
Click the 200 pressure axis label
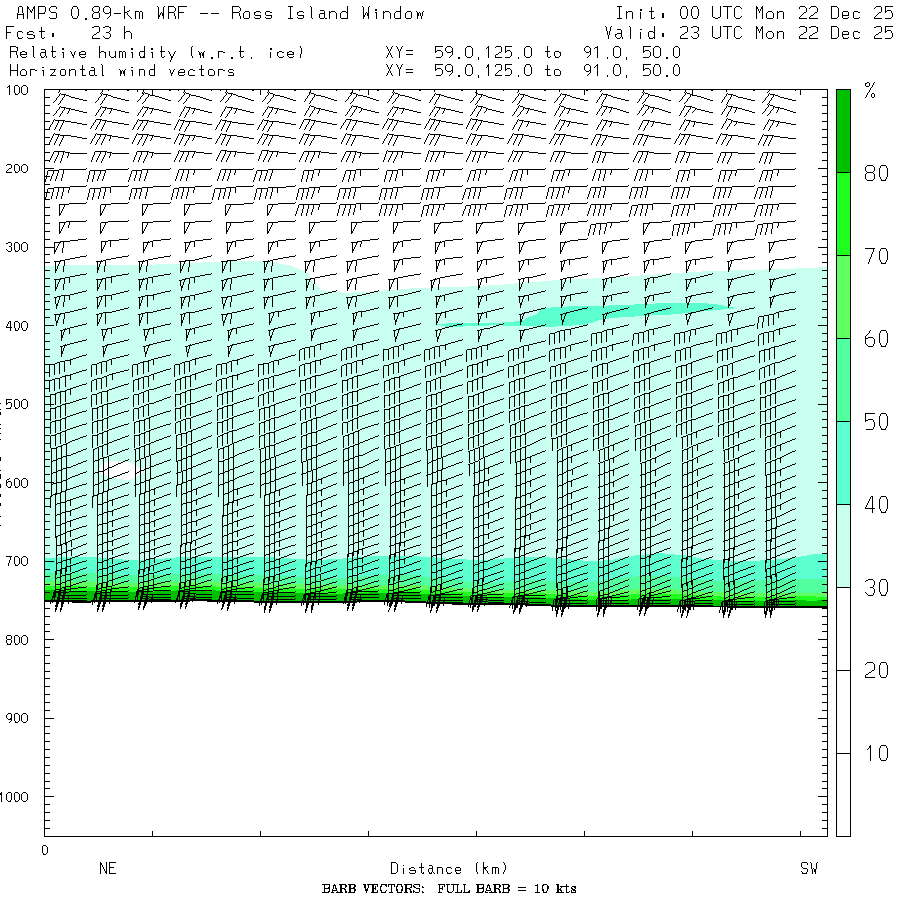tap(17, 169)
